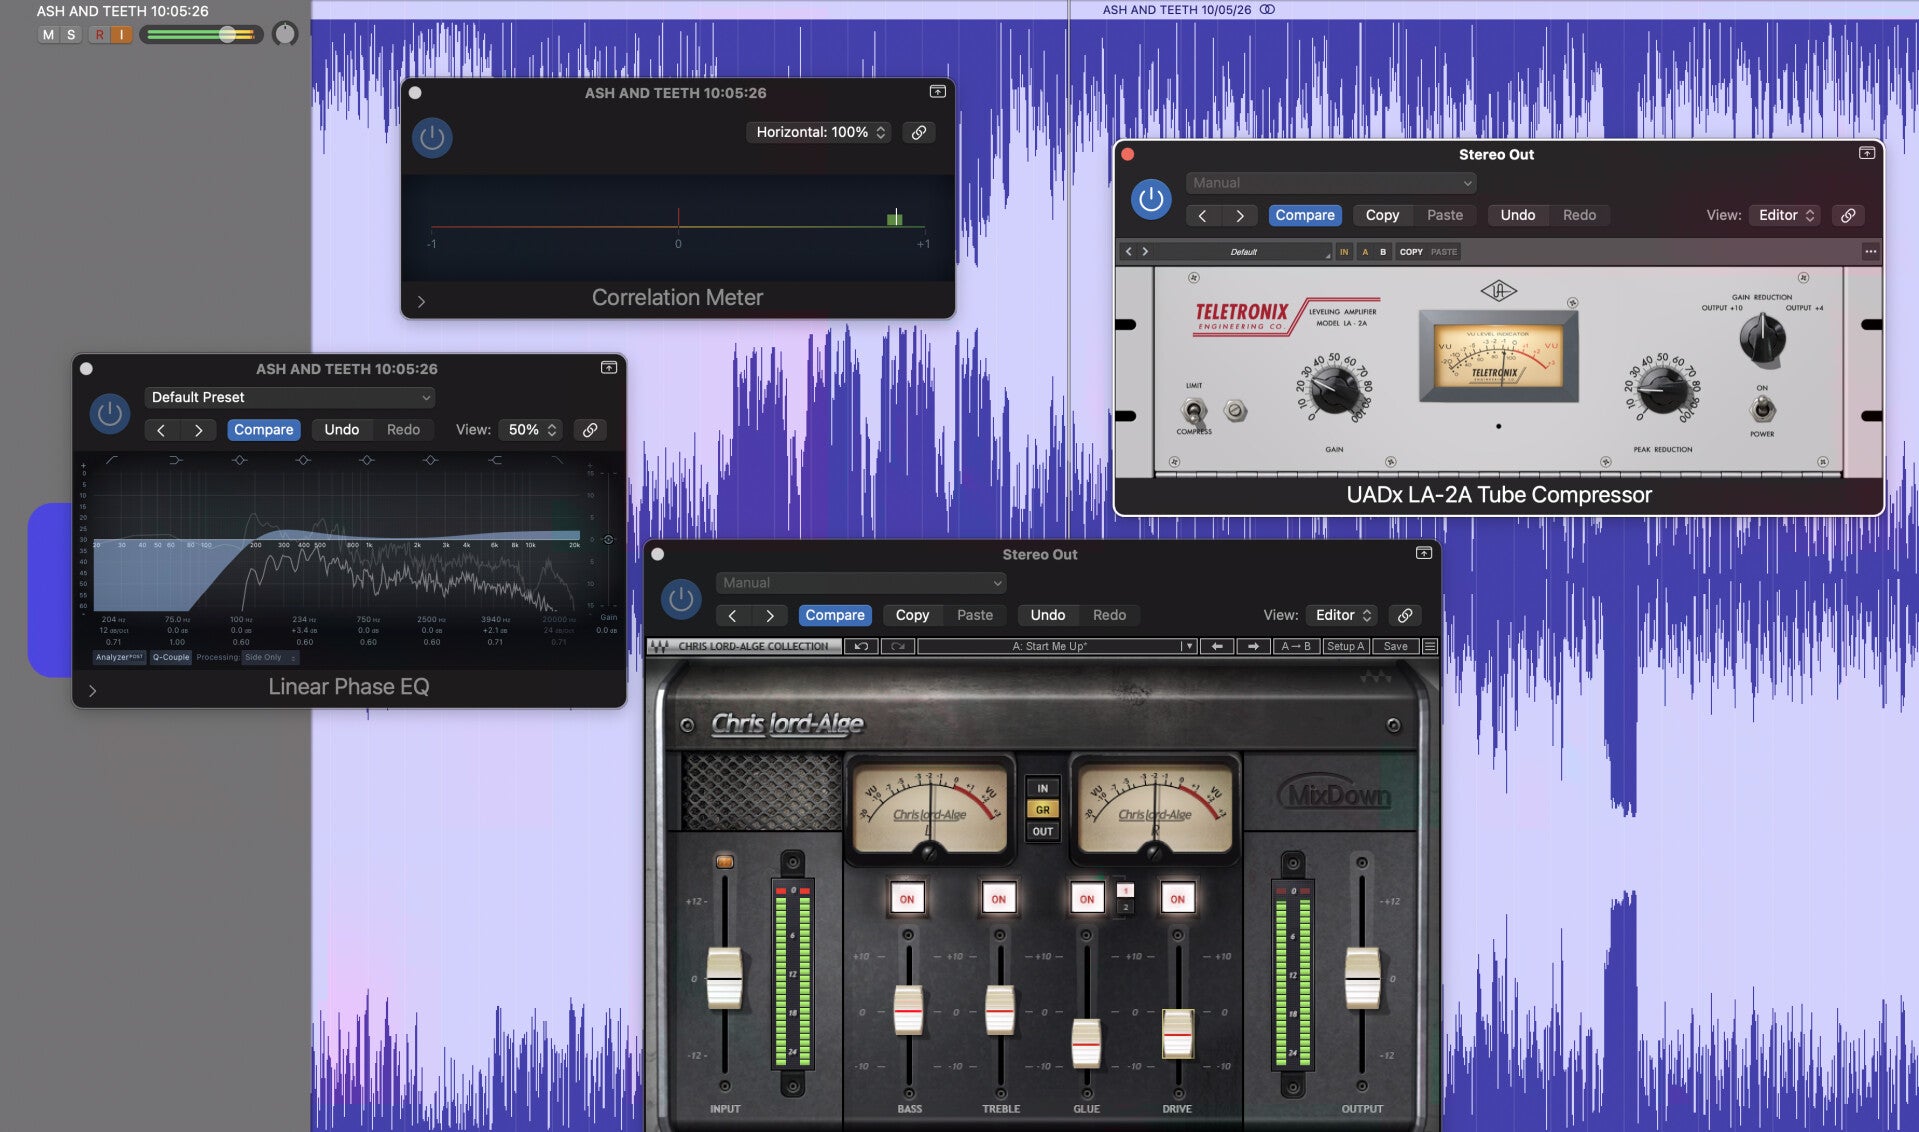Open Processing Side Only dropdown
The height and width of the screenshot is (1132, 1919).
(x=270, y=657)
